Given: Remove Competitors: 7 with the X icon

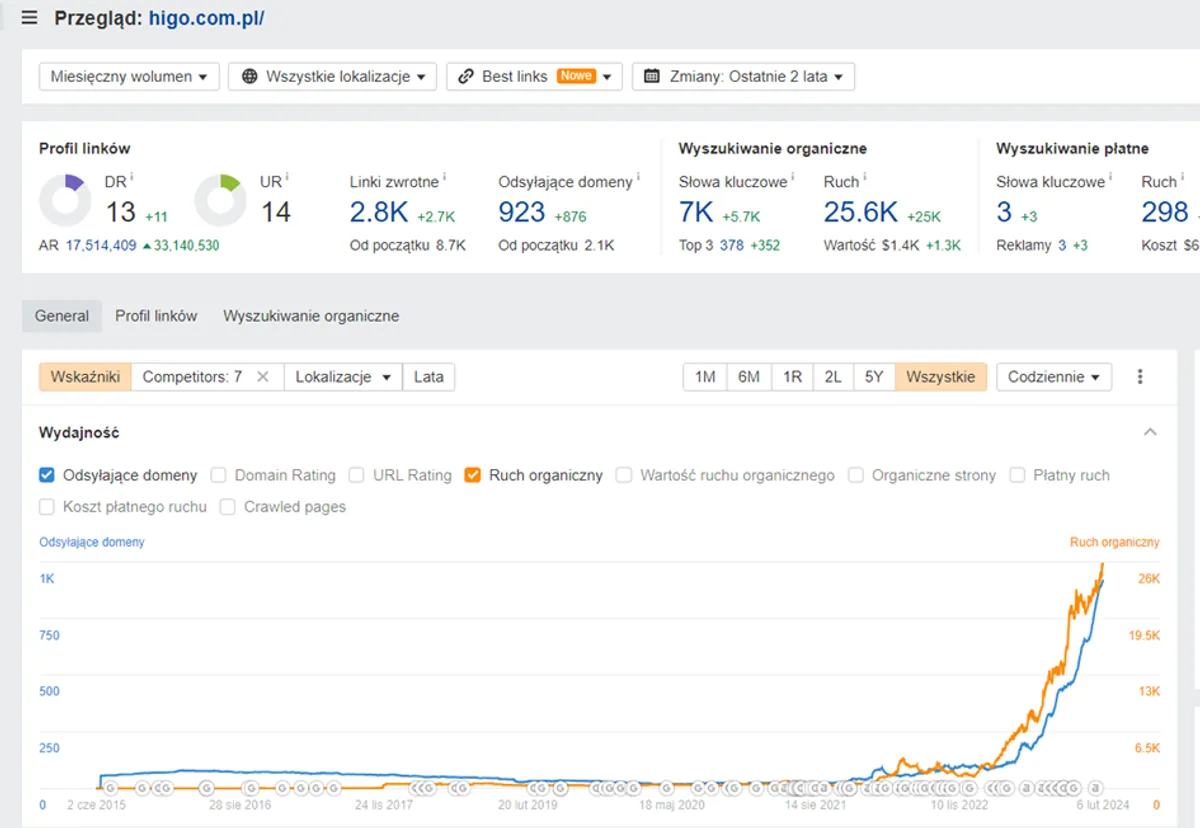Looking at the screenshot, I should pyautogui.click(x=263, y=377).
